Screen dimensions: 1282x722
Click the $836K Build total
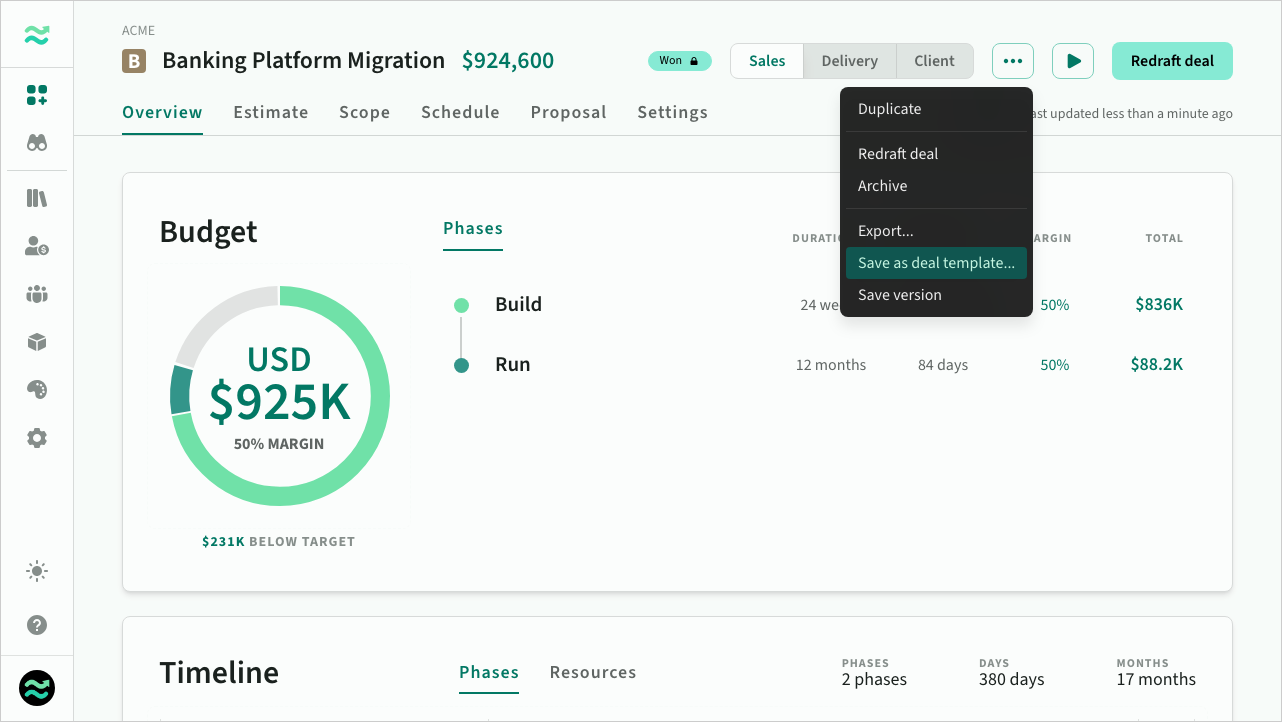(1159, 305)
